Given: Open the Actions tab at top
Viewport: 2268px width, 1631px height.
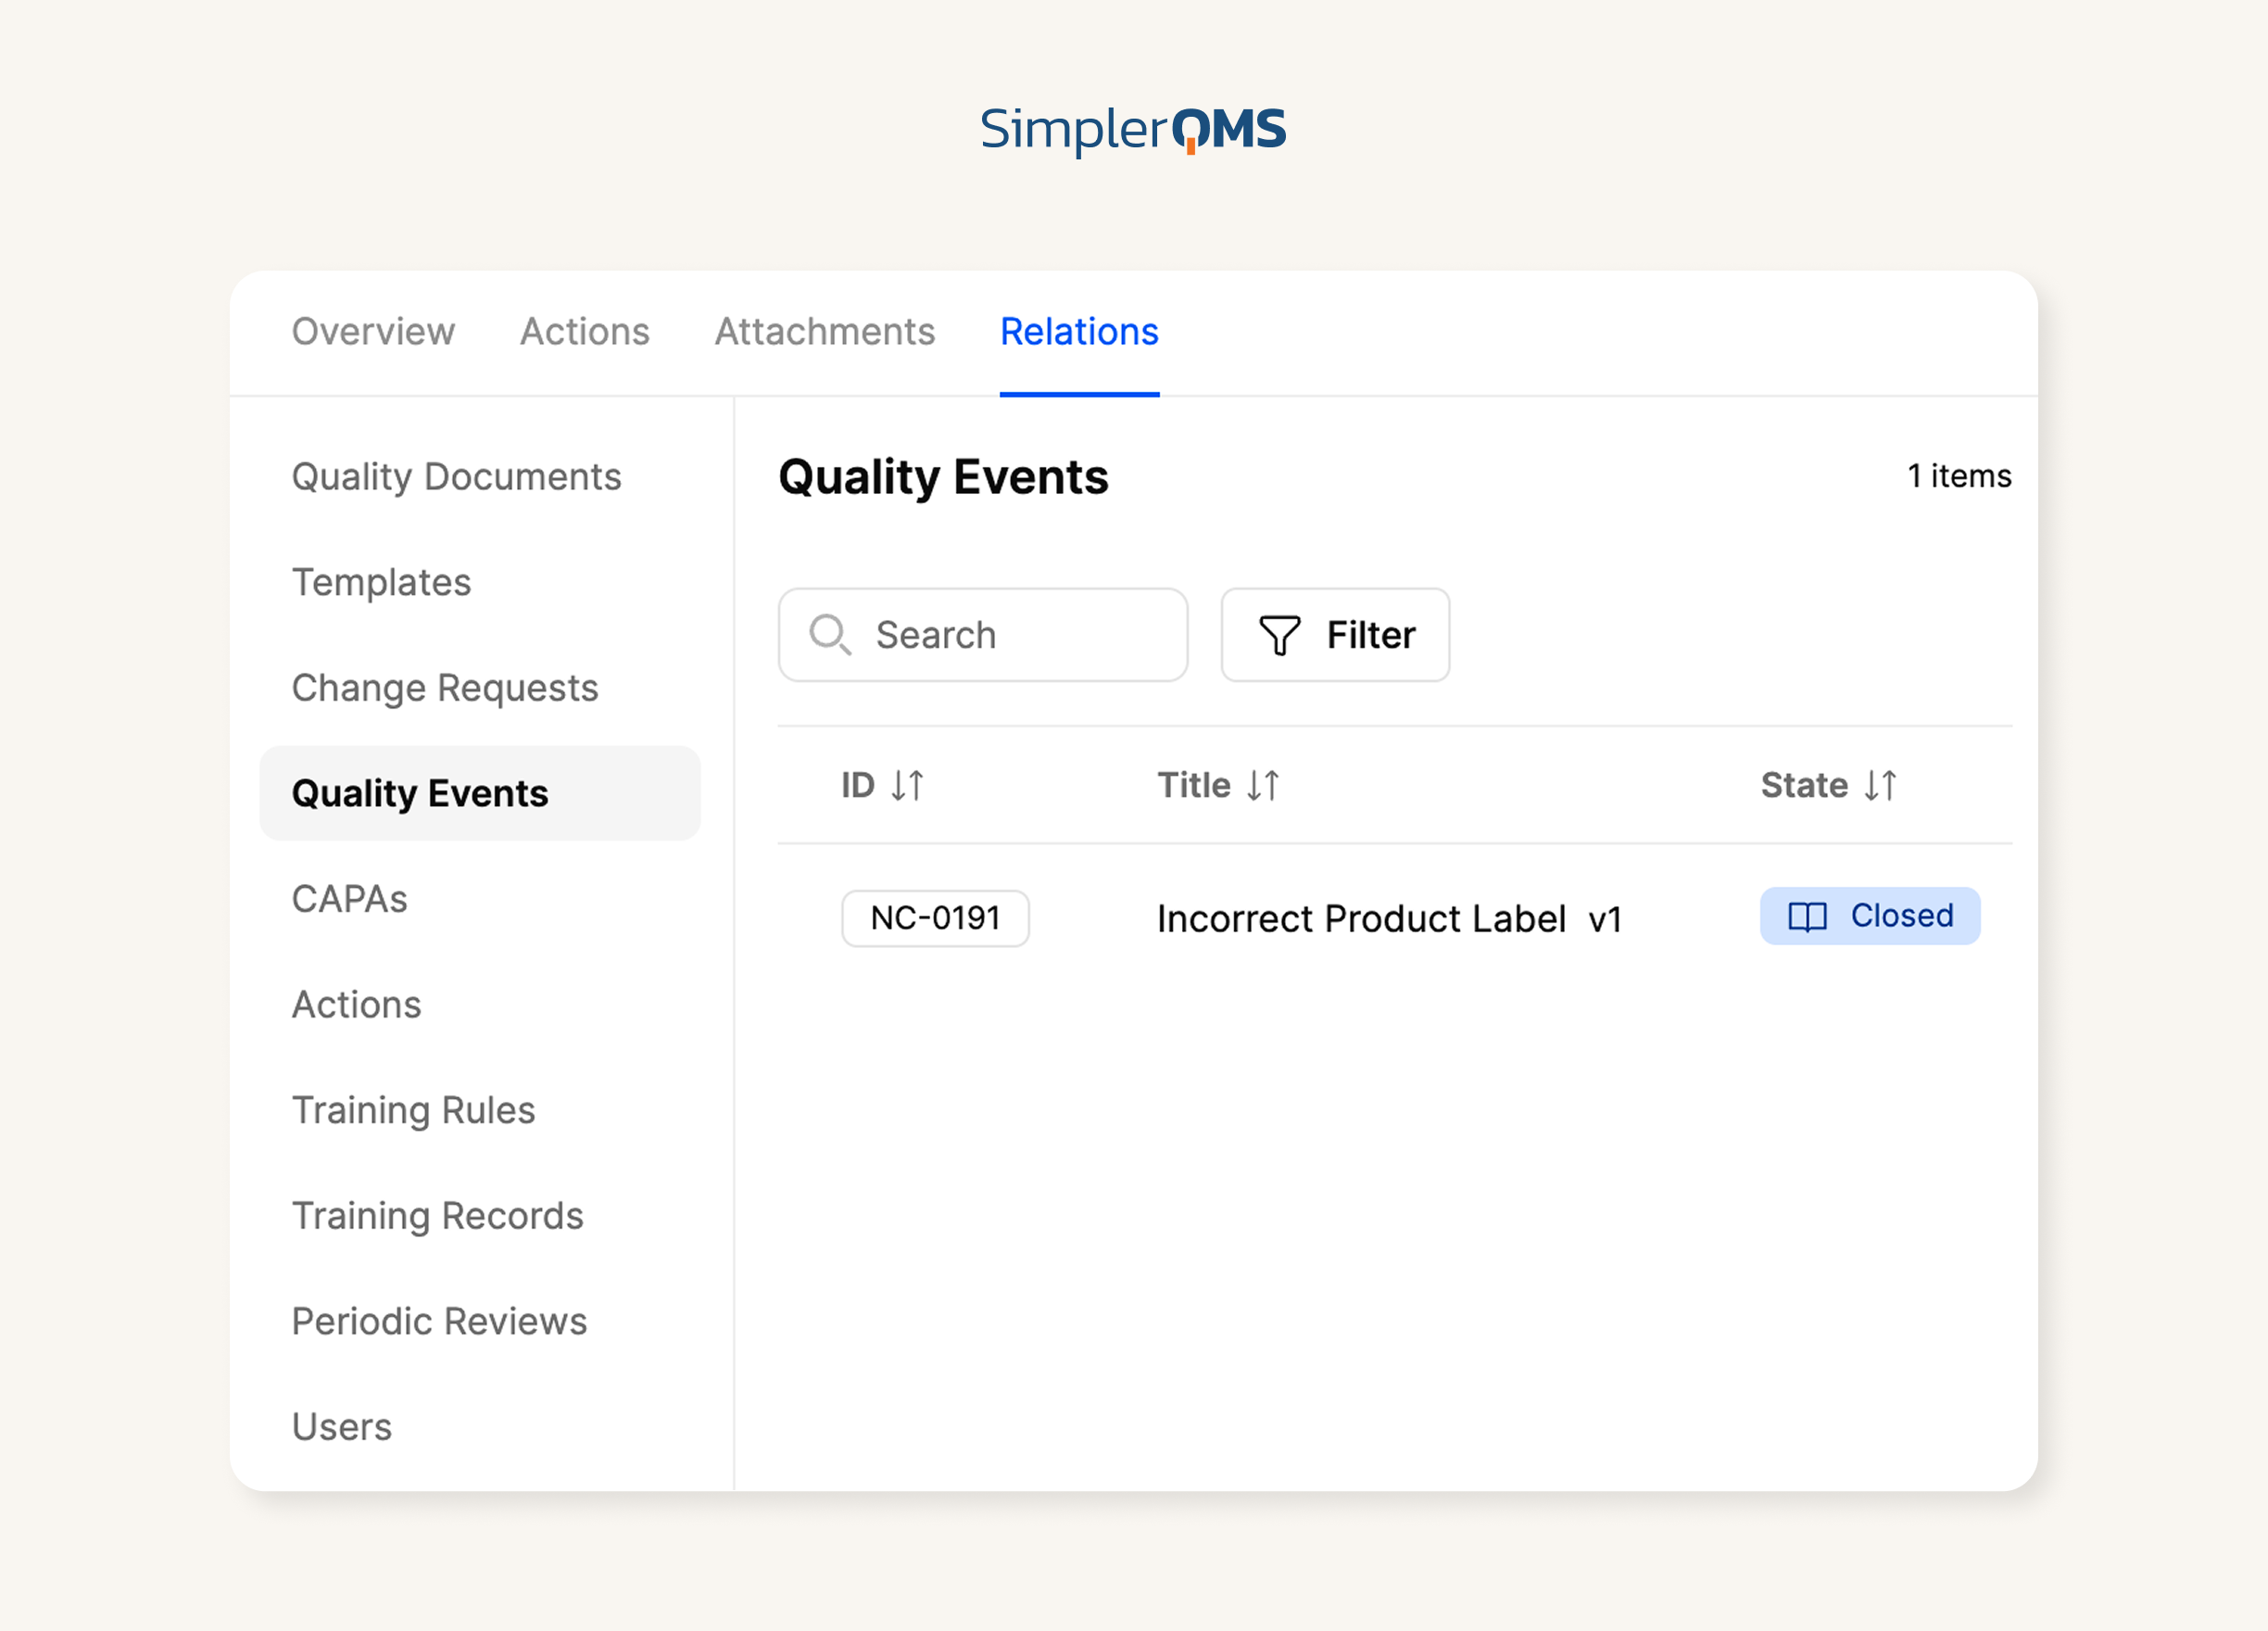Looking at the screenshot, I should 585,331.
